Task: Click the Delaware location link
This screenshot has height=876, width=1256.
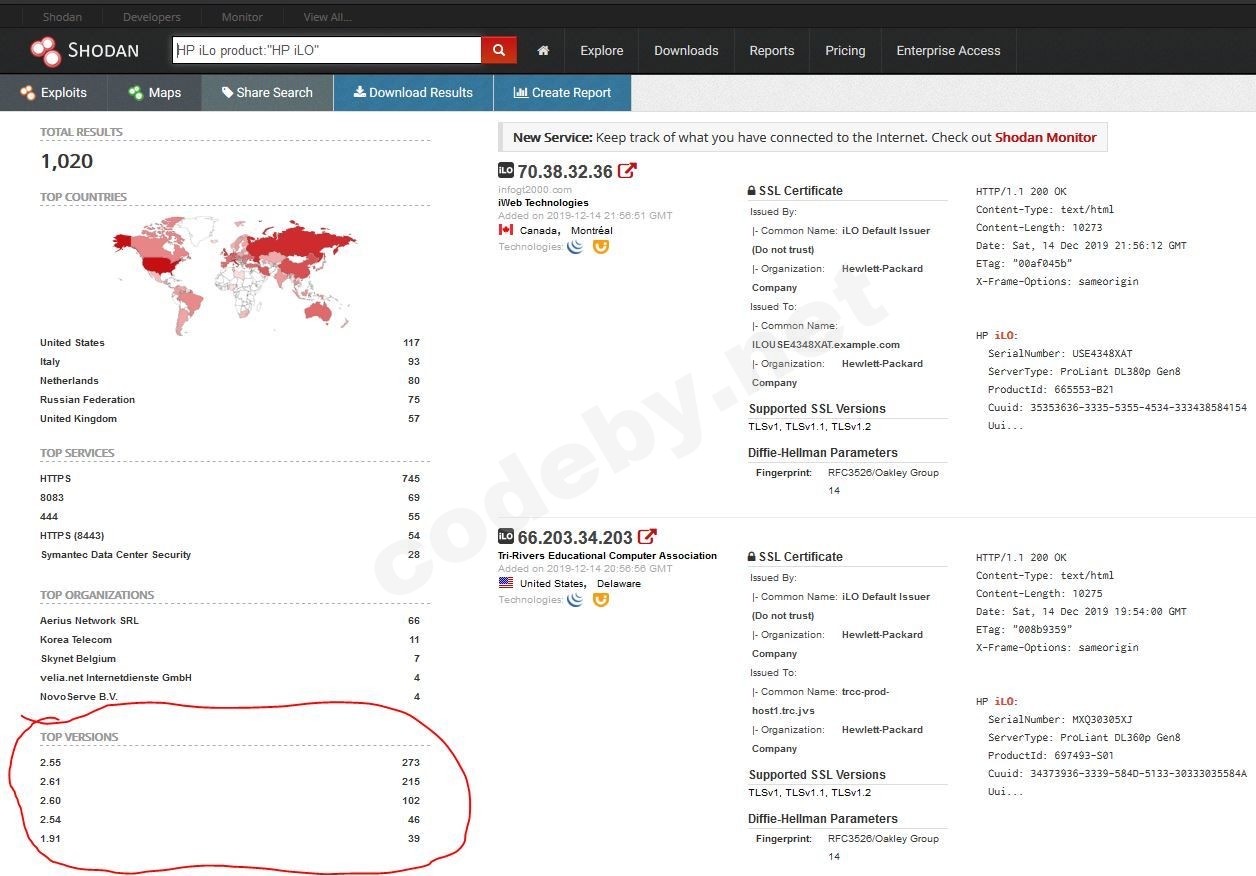Action: tap(619, 584)
